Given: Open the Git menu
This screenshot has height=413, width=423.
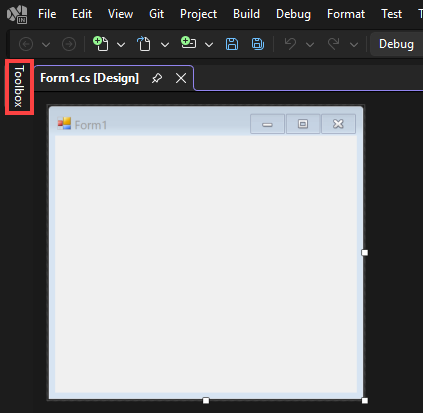Looking at the screenshot, I should (x=156, y=14).
